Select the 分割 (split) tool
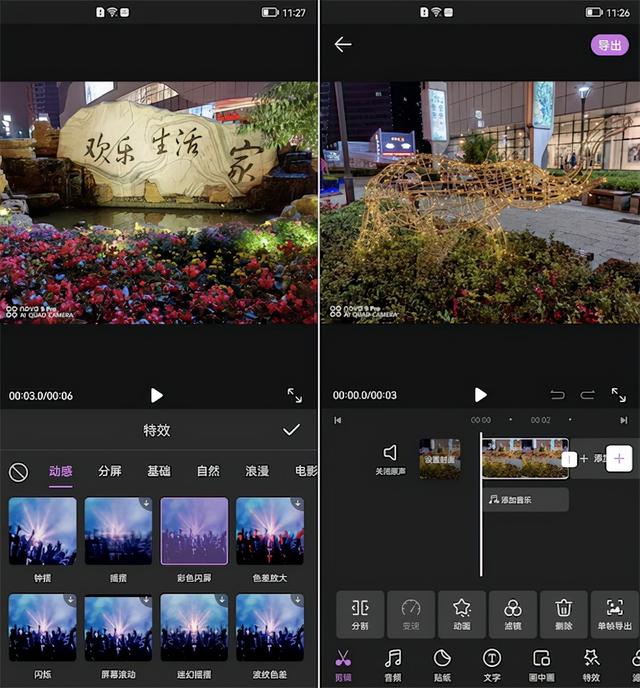Image resolution: width=640 pixels, height=688 pixels. 360,614
